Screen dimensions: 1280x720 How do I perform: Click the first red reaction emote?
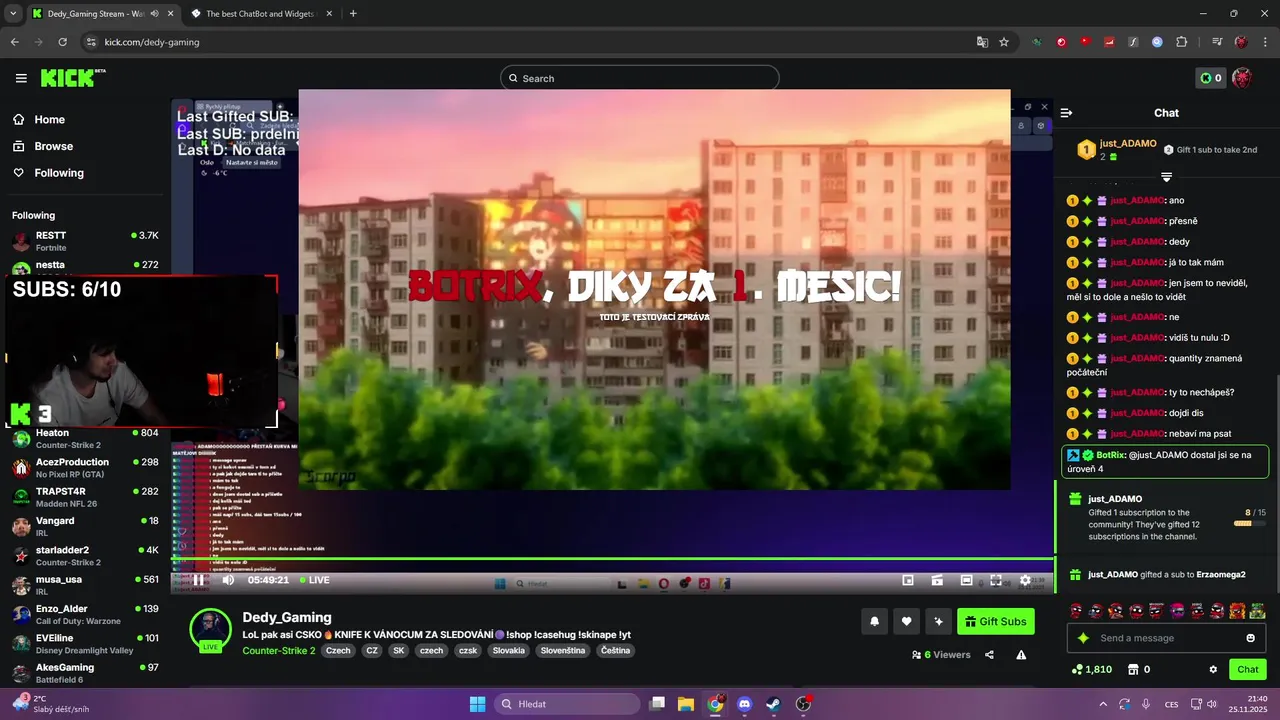tap(1076, 611)
